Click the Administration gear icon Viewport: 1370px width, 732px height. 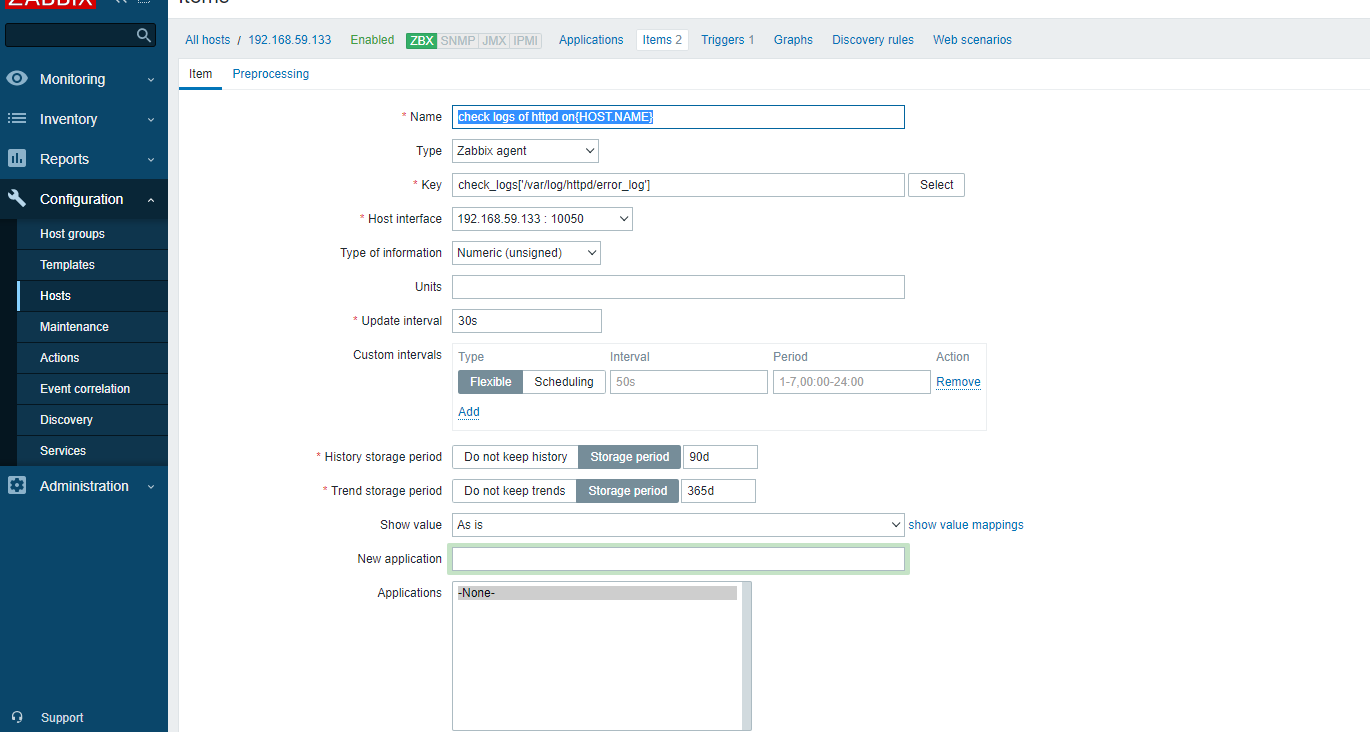(17, 486)
